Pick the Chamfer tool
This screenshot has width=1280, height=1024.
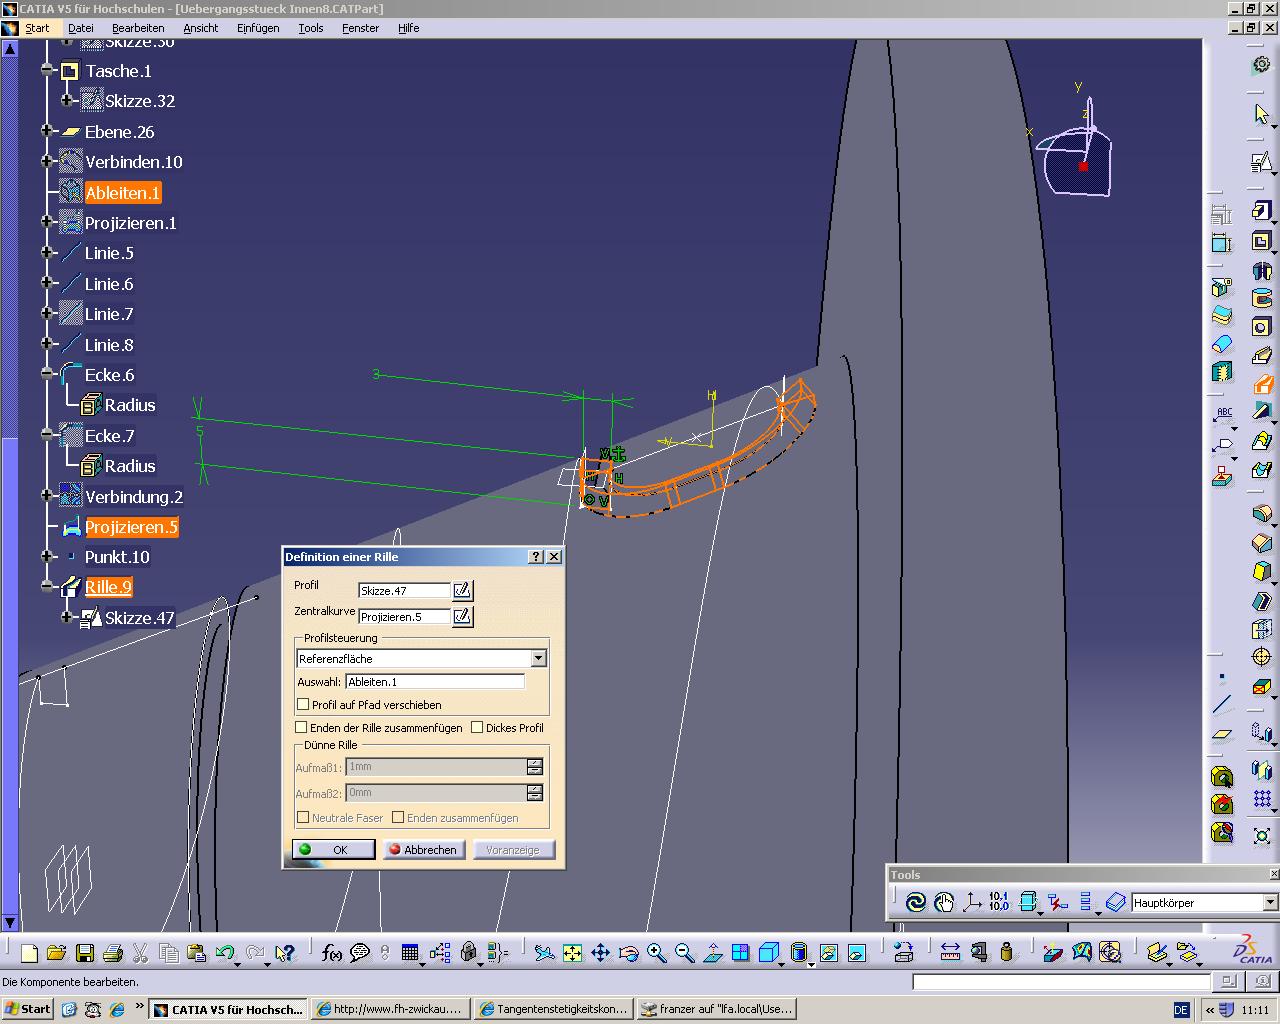1262,543
